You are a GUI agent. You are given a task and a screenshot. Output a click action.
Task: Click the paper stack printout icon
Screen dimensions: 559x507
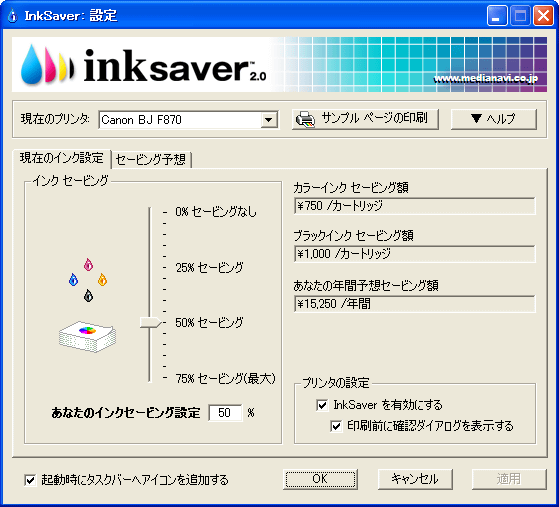pyautogui.click(x=87, y=337)
